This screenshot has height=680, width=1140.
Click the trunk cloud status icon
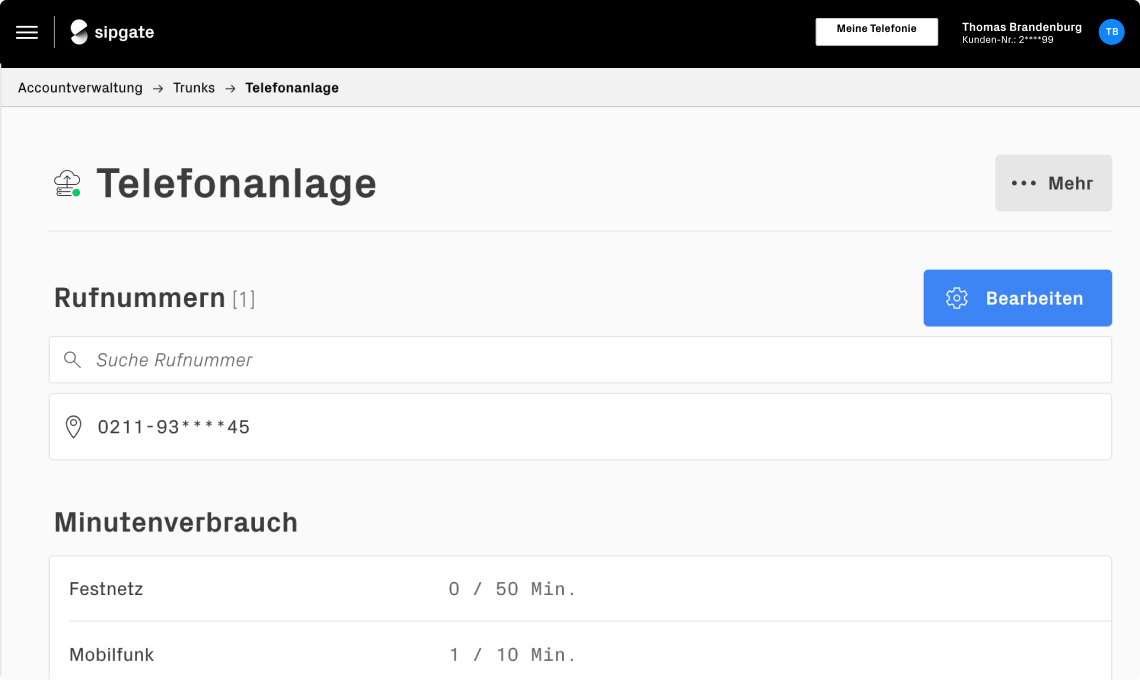pos(67,184)
